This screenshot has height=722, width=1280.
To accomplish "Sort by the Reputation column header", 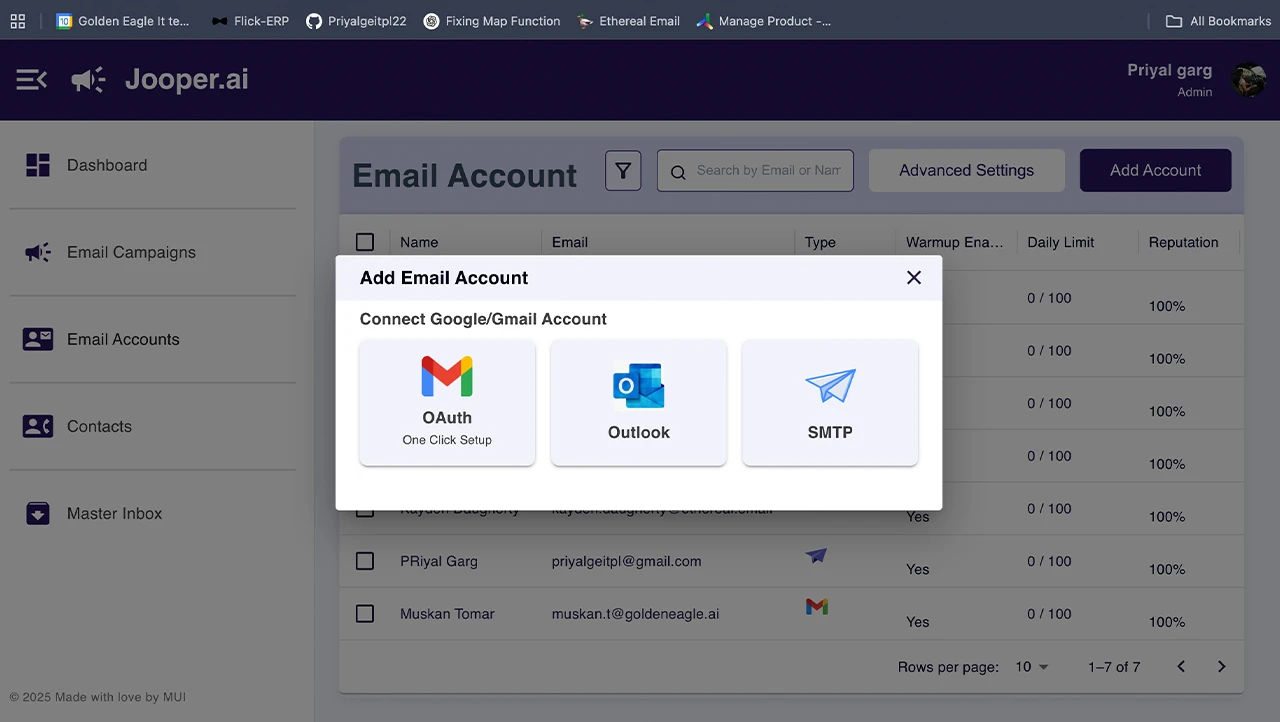I will pyautogui.click(x=1183, y=242).
